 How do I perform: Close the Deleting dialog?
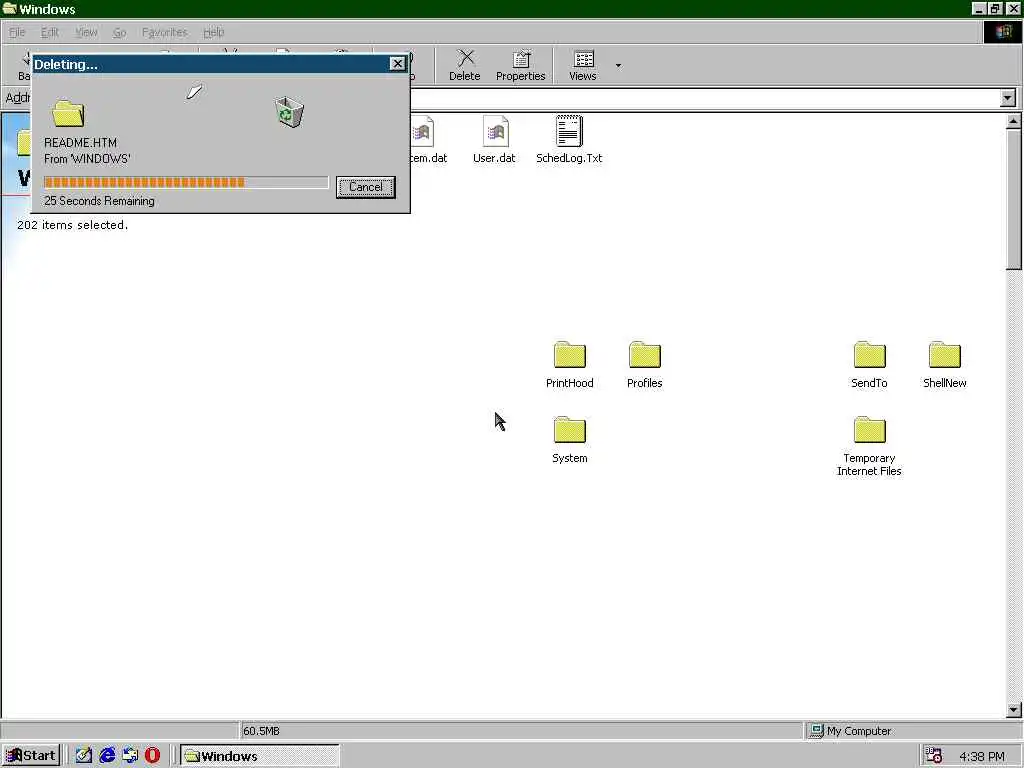[x=397, y=63]
